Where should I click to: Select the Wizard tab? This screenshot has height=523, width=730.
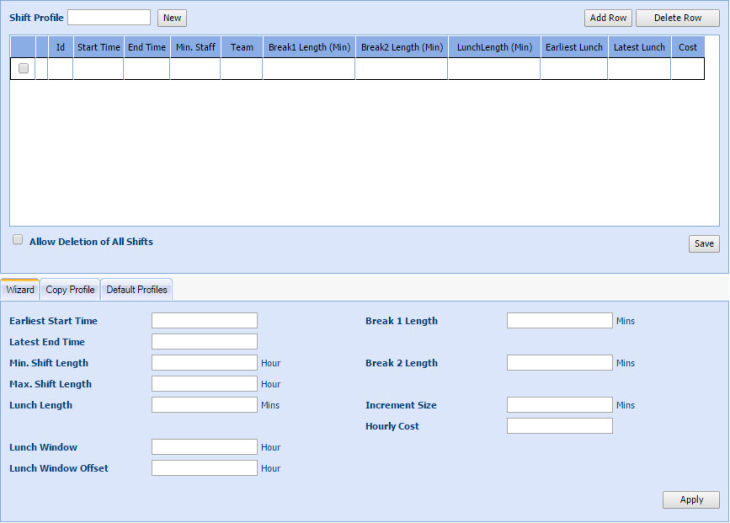(x=20, y=290)
